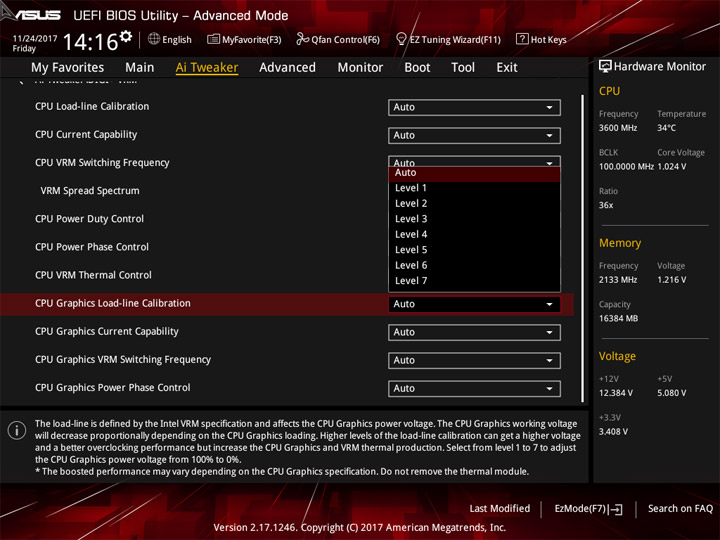Screen dimensions: 720x540
Task: Select CPU VRM Thermal Control label
Action: [93, 275]
